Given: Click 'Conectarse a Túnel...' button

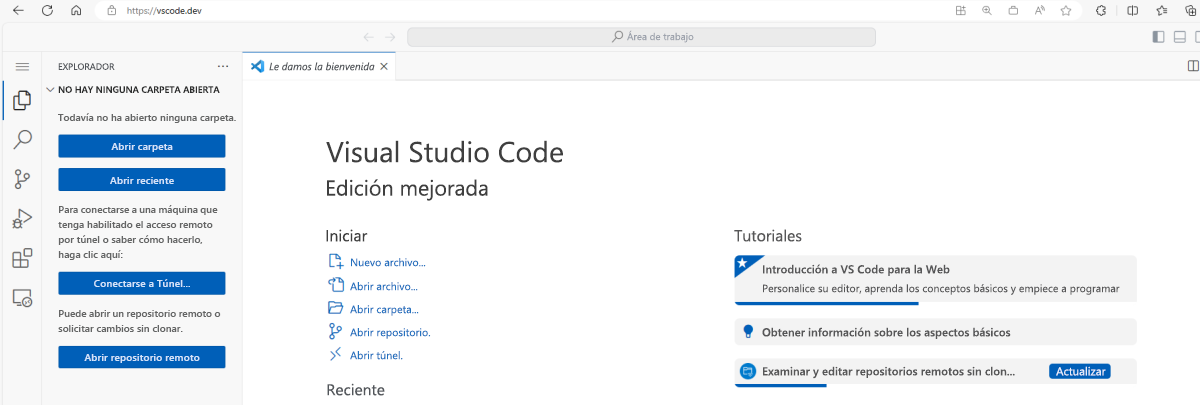Looking at the screenshot, I should (x=141, y=283).
